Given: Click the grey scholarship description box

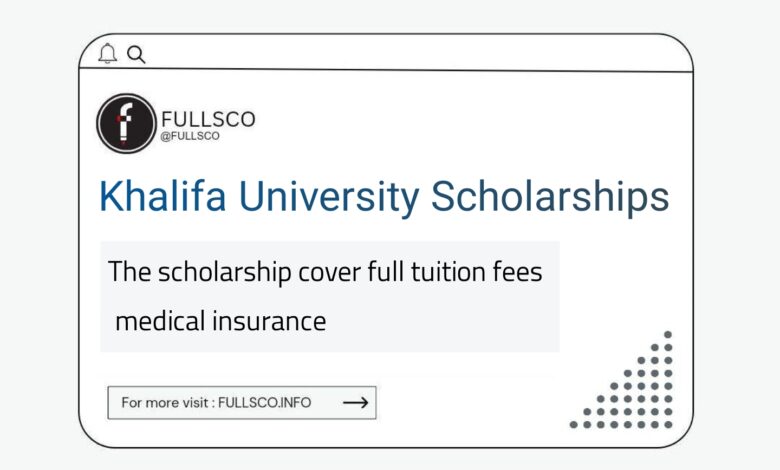Looking at the screenshot, I should coord(330,296).
